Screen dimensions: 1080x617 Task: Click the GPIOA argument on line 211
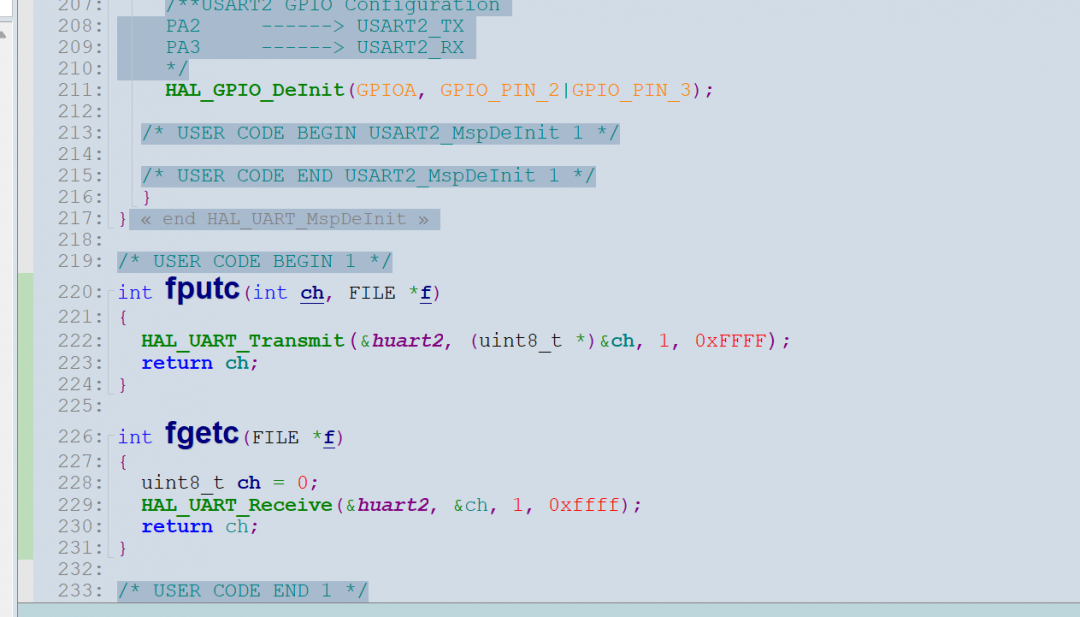386,90
